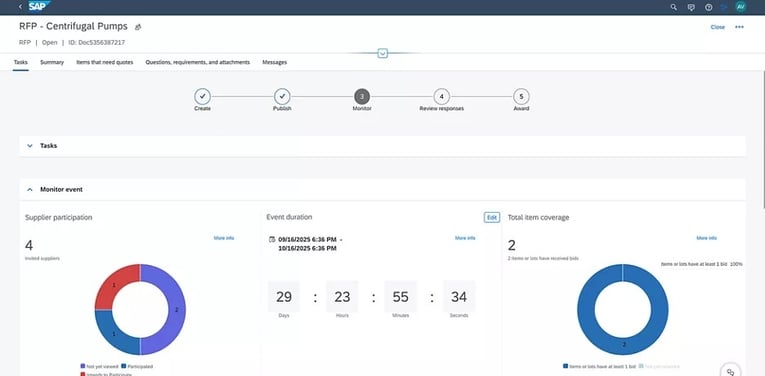Click the 'ID: Doc5356387217' text

pos(97,42)
